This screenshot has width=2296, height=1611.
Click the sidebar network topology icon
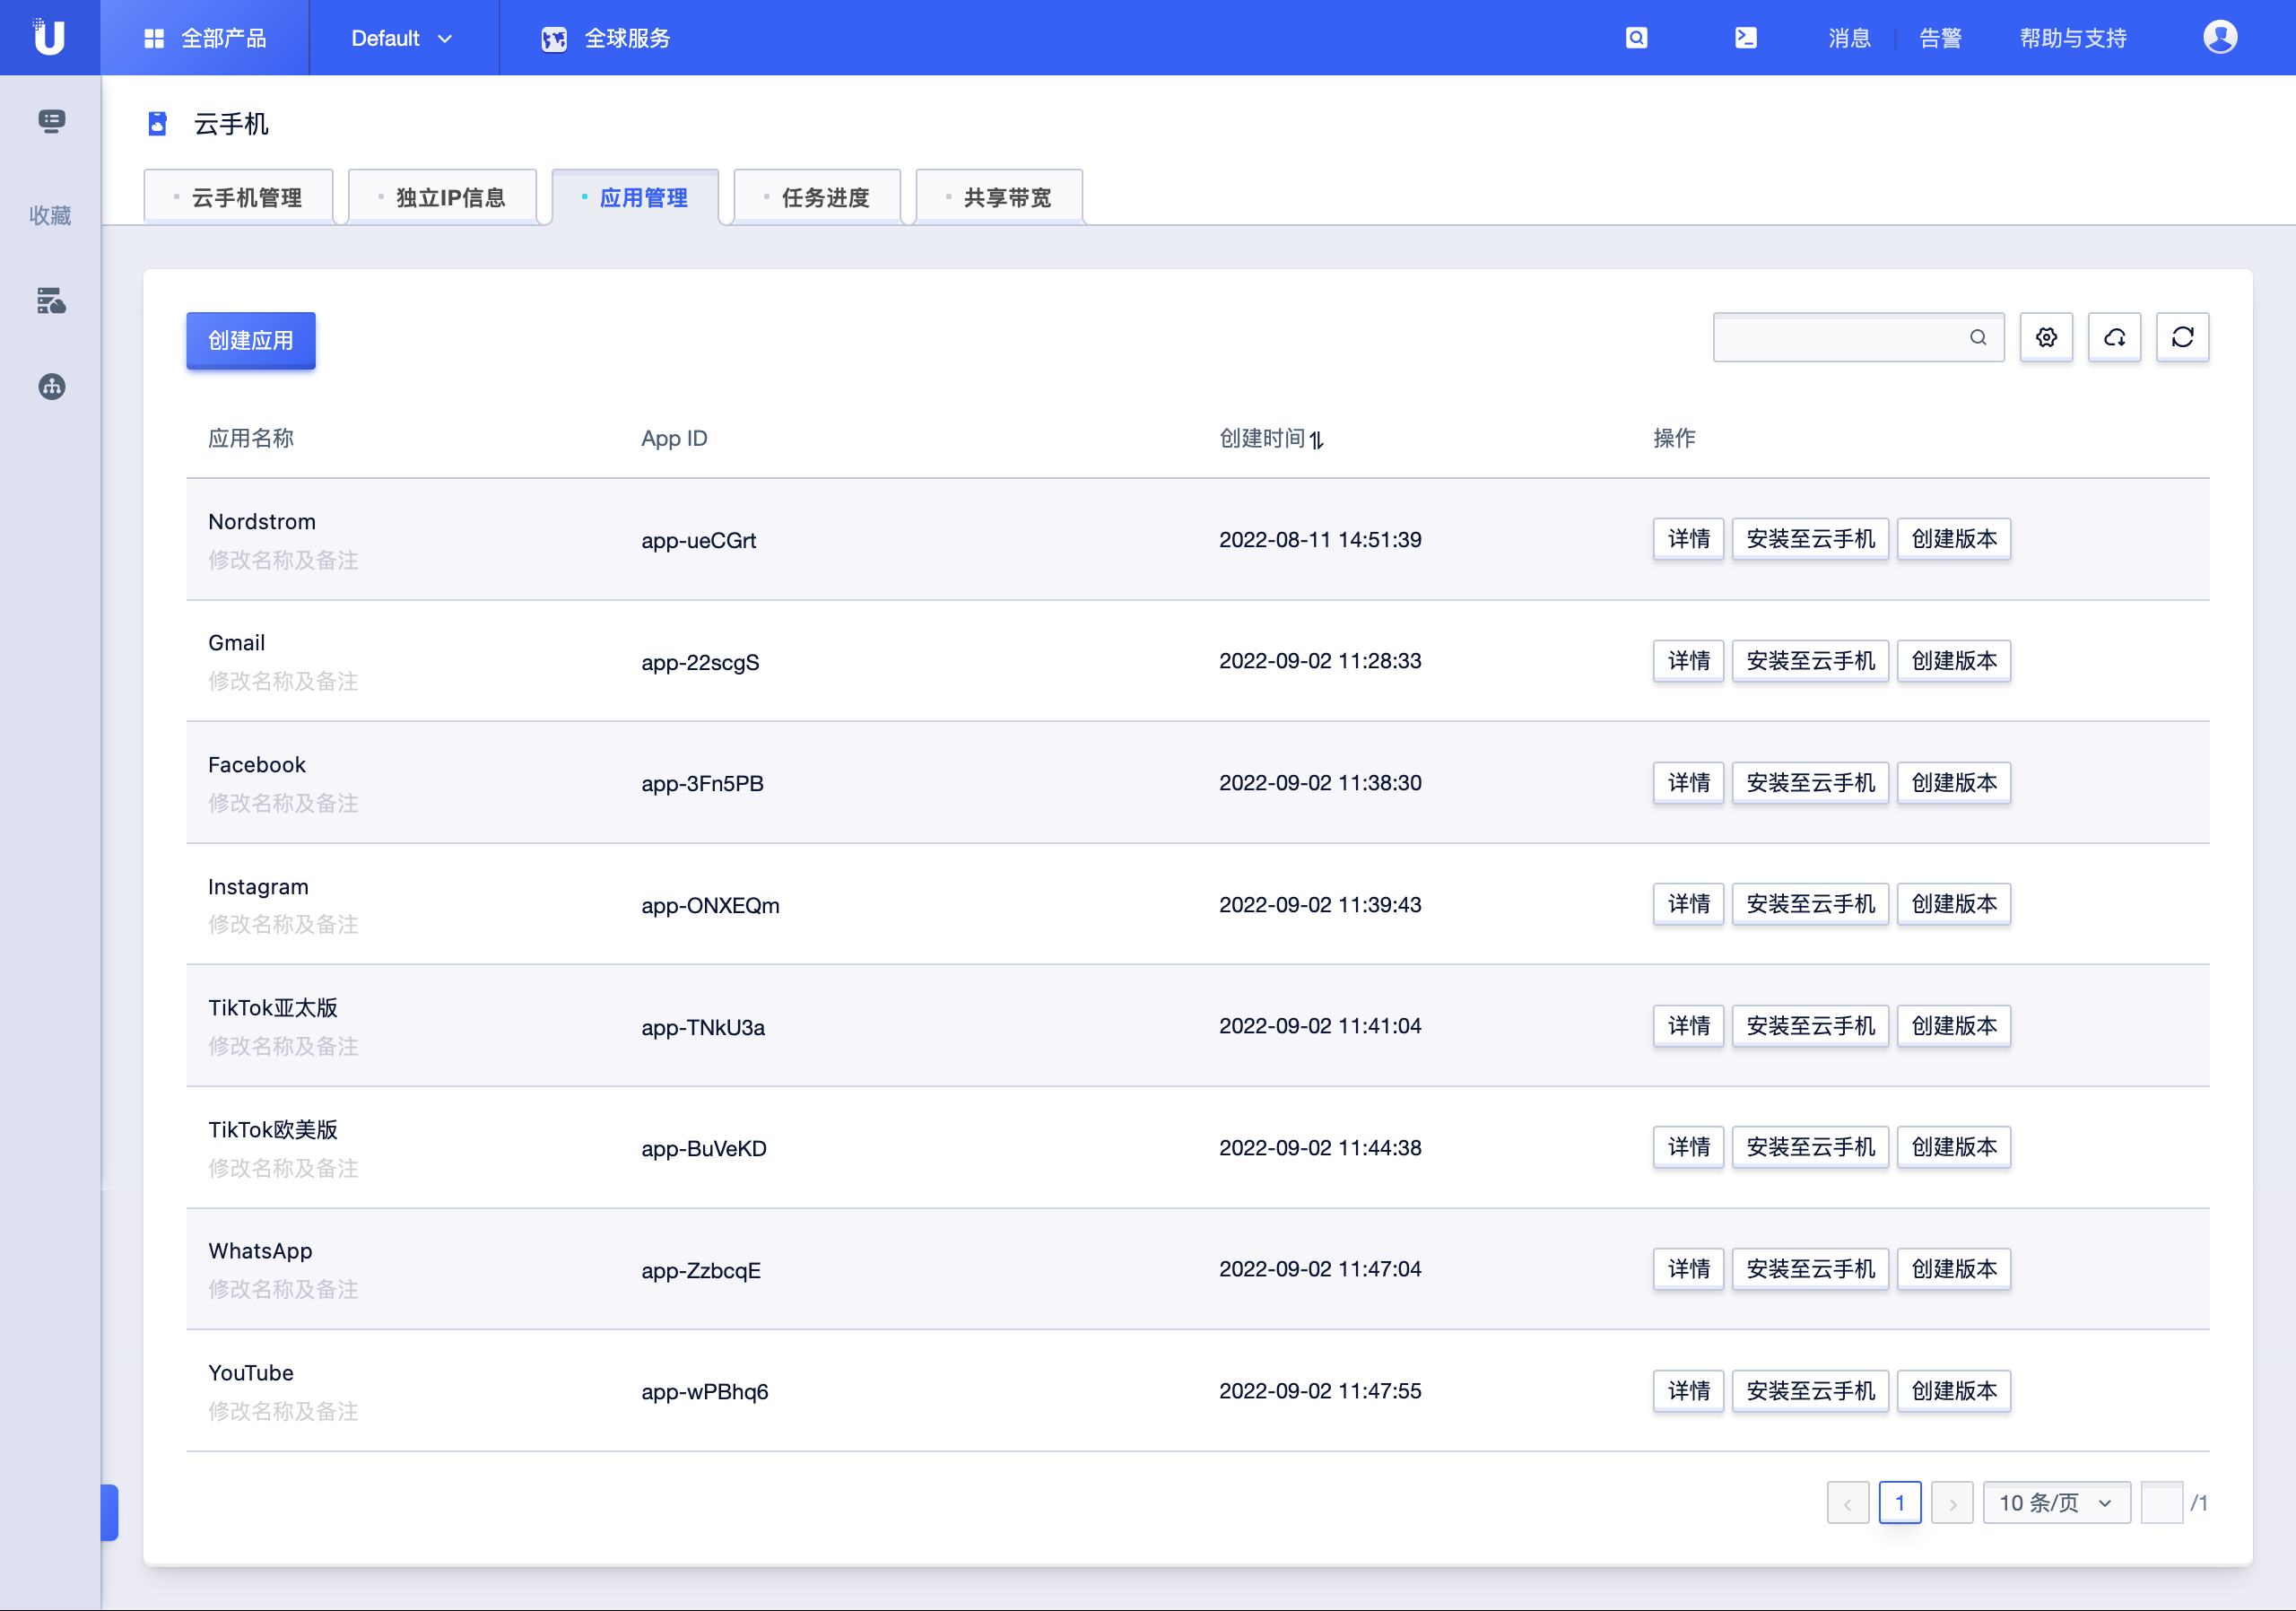tap(52, 387)
